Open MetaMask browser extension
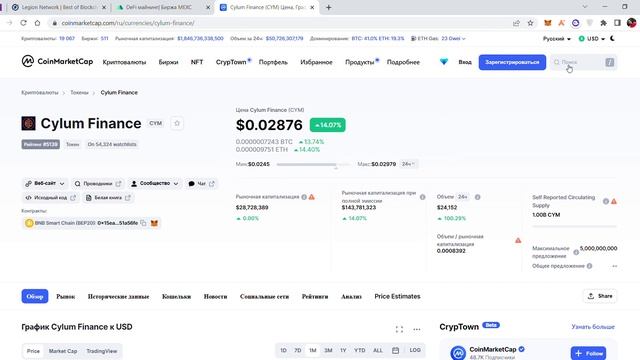Image resolution: width=640 pixels, height=360 pixels. [547, 23]
